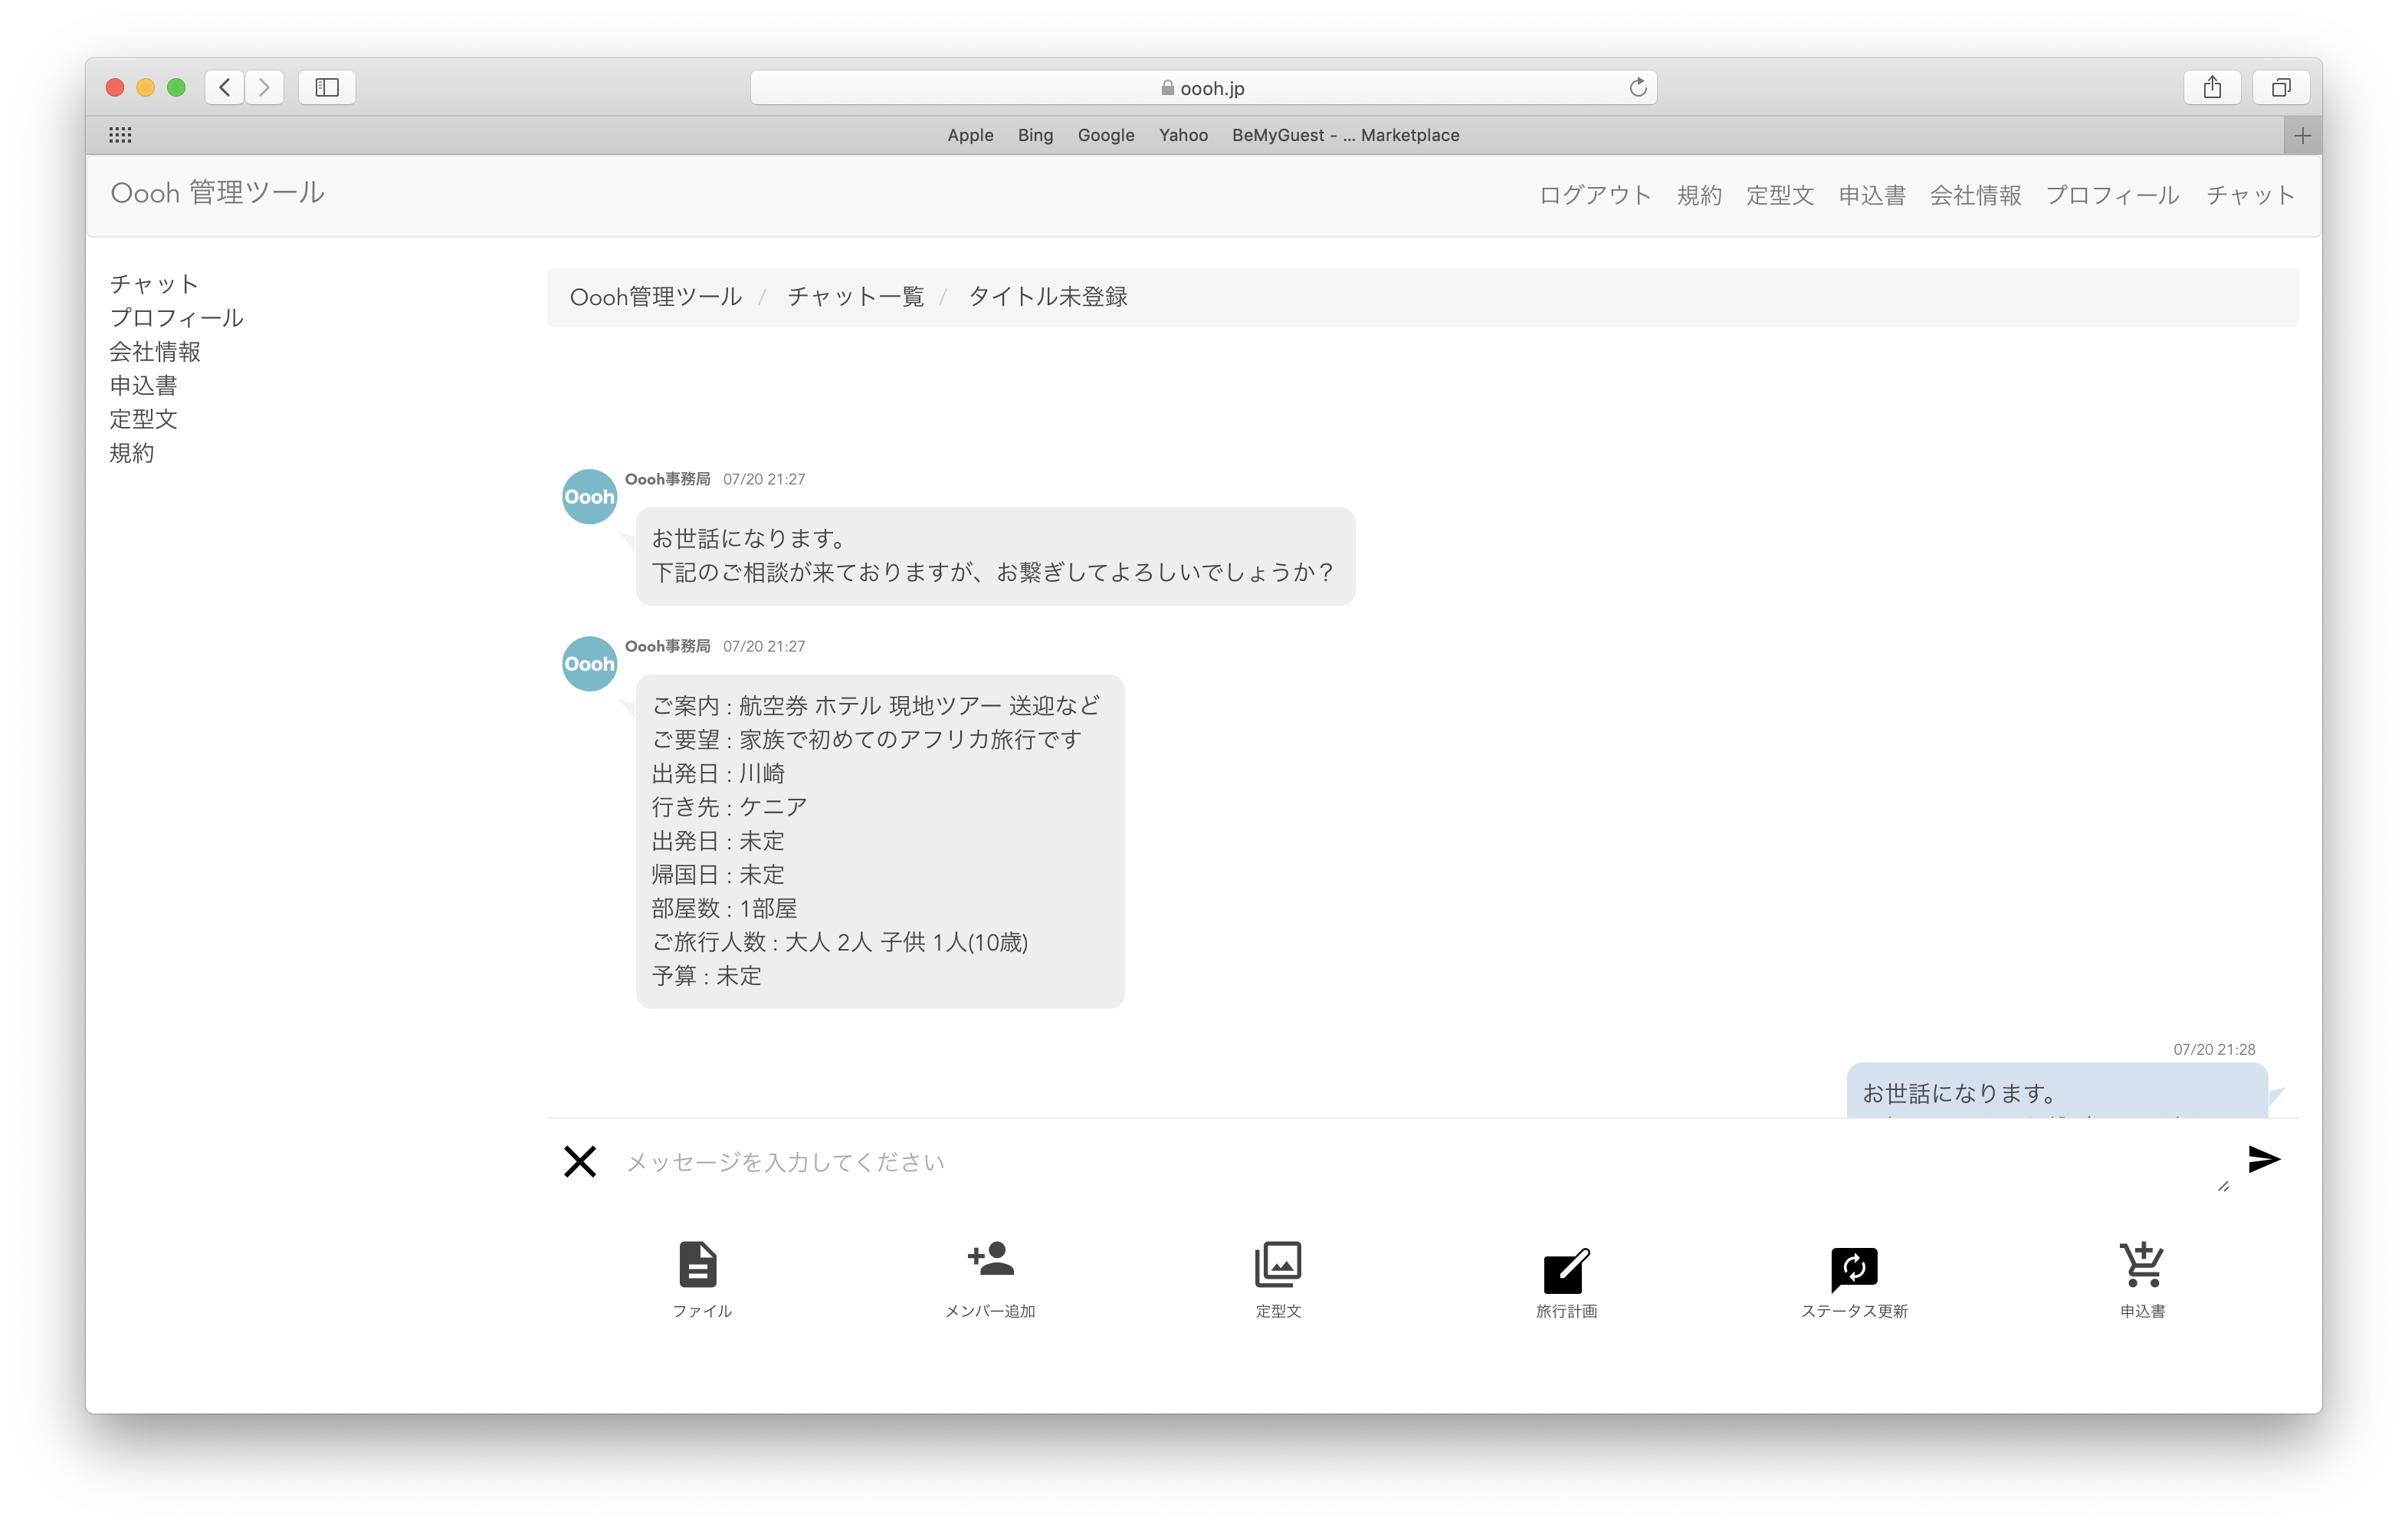Image resolution: width=2408 pixels, height=1527 pixels.
Task: Reload the page with the refresh icon
Action: tap(1637, 87)
